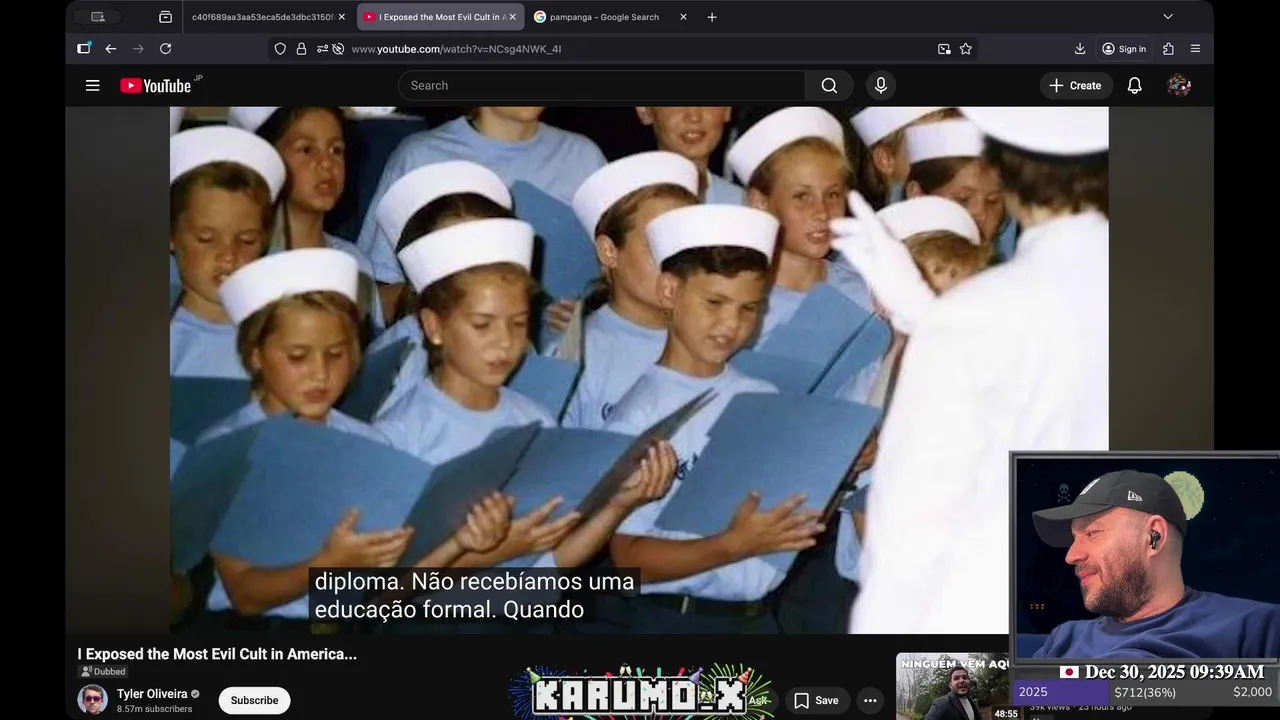Click the Dubbed badge under the title
Screen dimensions: 1280x720
click(103, 672)
